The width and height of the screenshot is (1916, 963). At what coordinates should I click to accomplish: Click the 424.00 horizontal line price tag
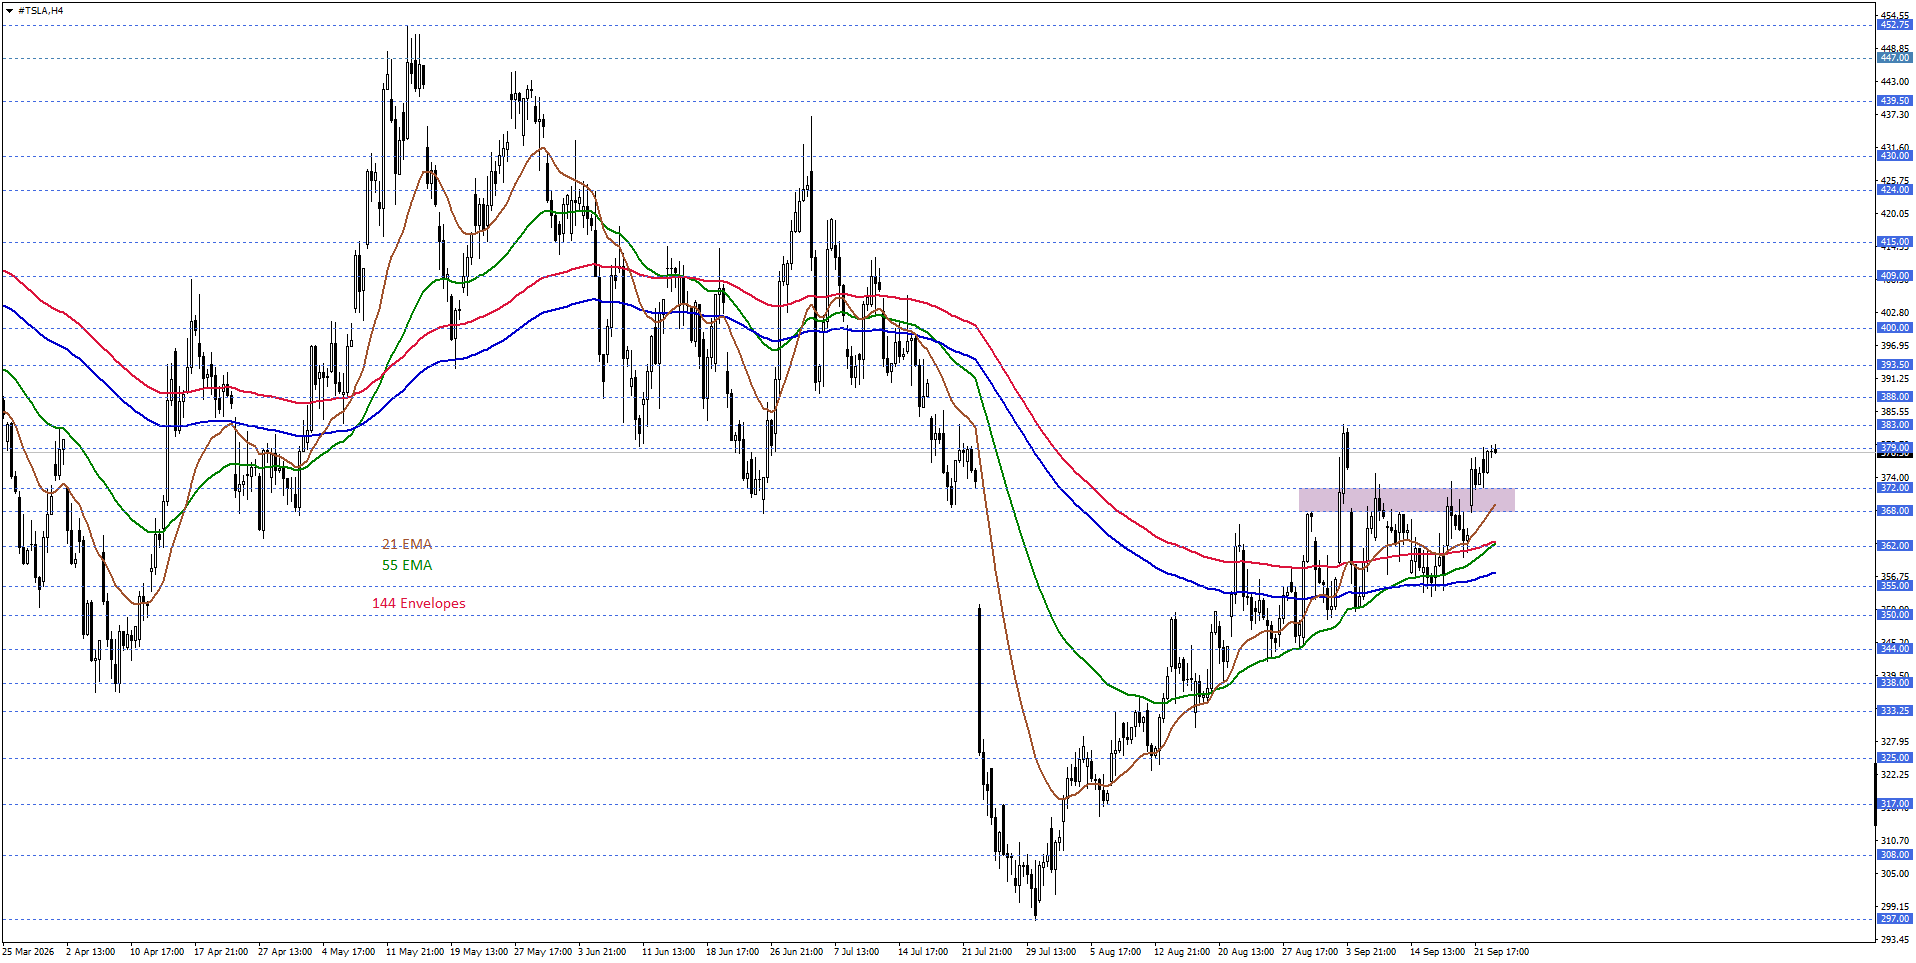(x=1895, y=190)
